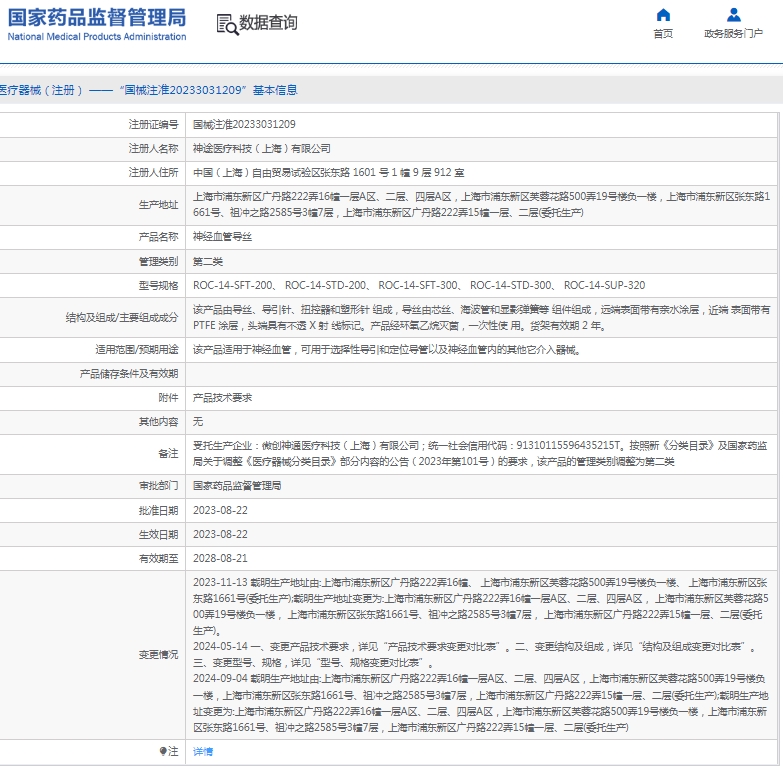Click approval department 国家药品监督管理局 value
Viewport: 783px width, 771px height.
[237, 485]
